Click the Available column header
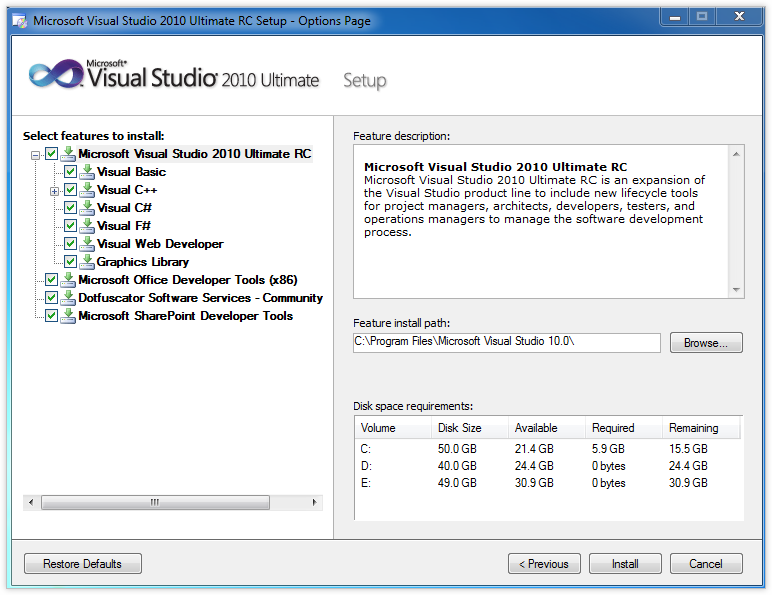772x595 pixels. 547,428
